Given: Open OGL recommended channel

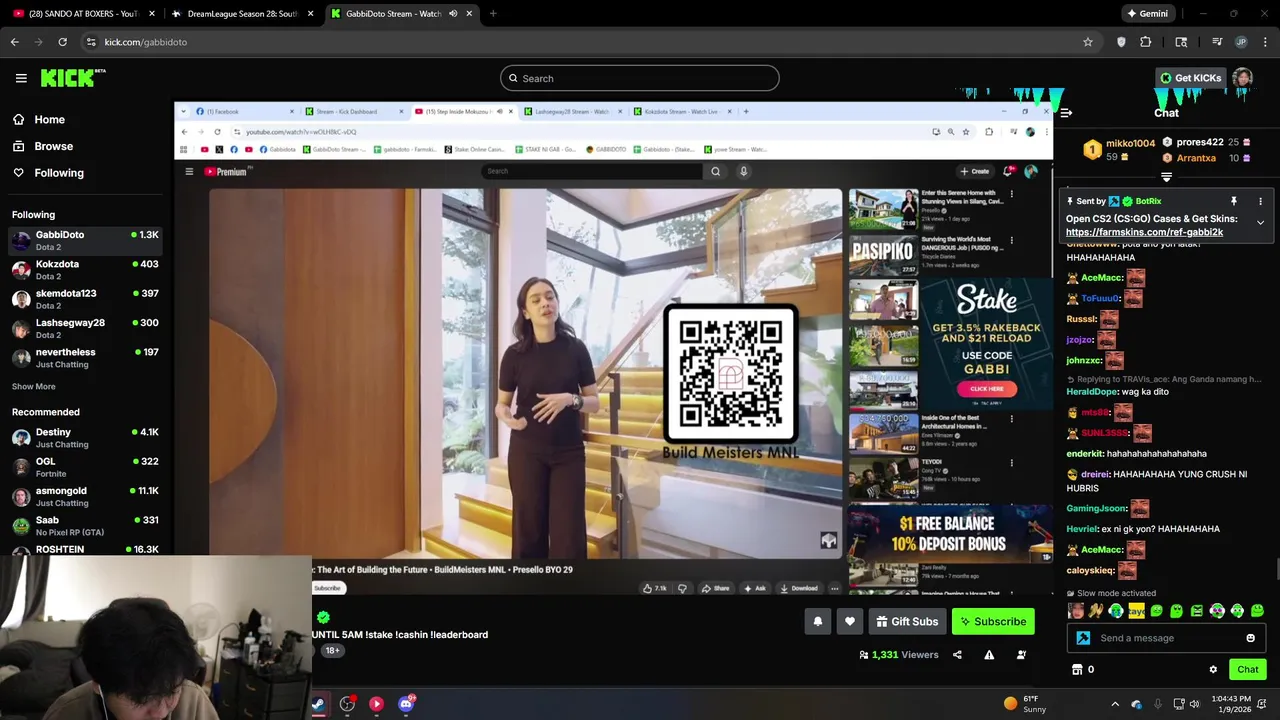Looking at the screenshot, I should [x=85, y=467].
